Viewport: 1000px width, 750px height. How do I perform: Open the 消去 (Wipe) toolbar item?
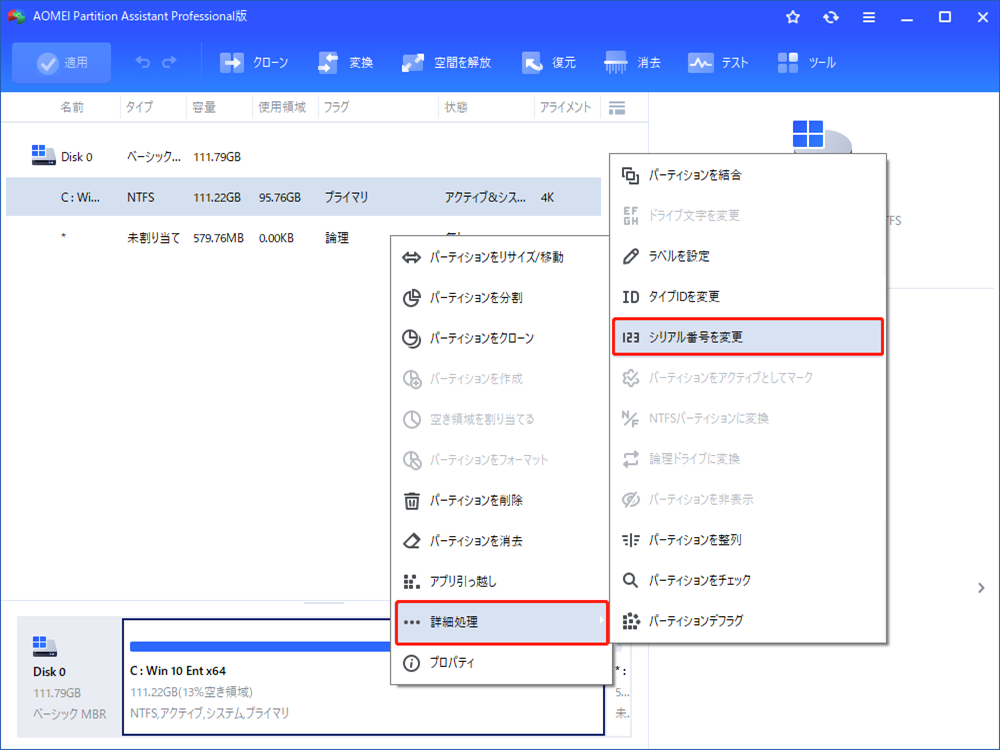tap(632, 62)
